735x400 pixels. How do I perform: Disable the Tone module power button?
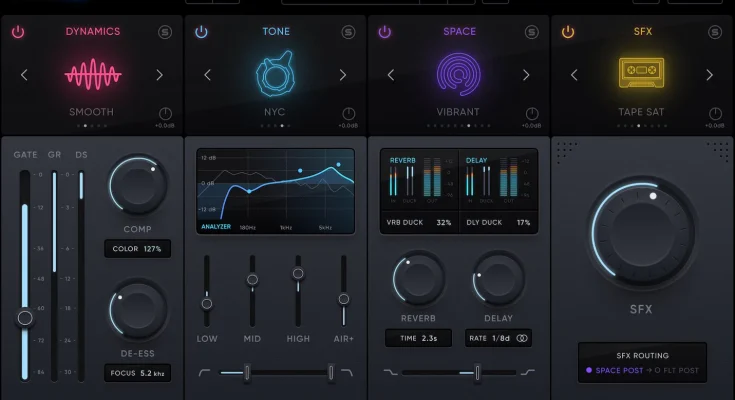pos(201,32)
